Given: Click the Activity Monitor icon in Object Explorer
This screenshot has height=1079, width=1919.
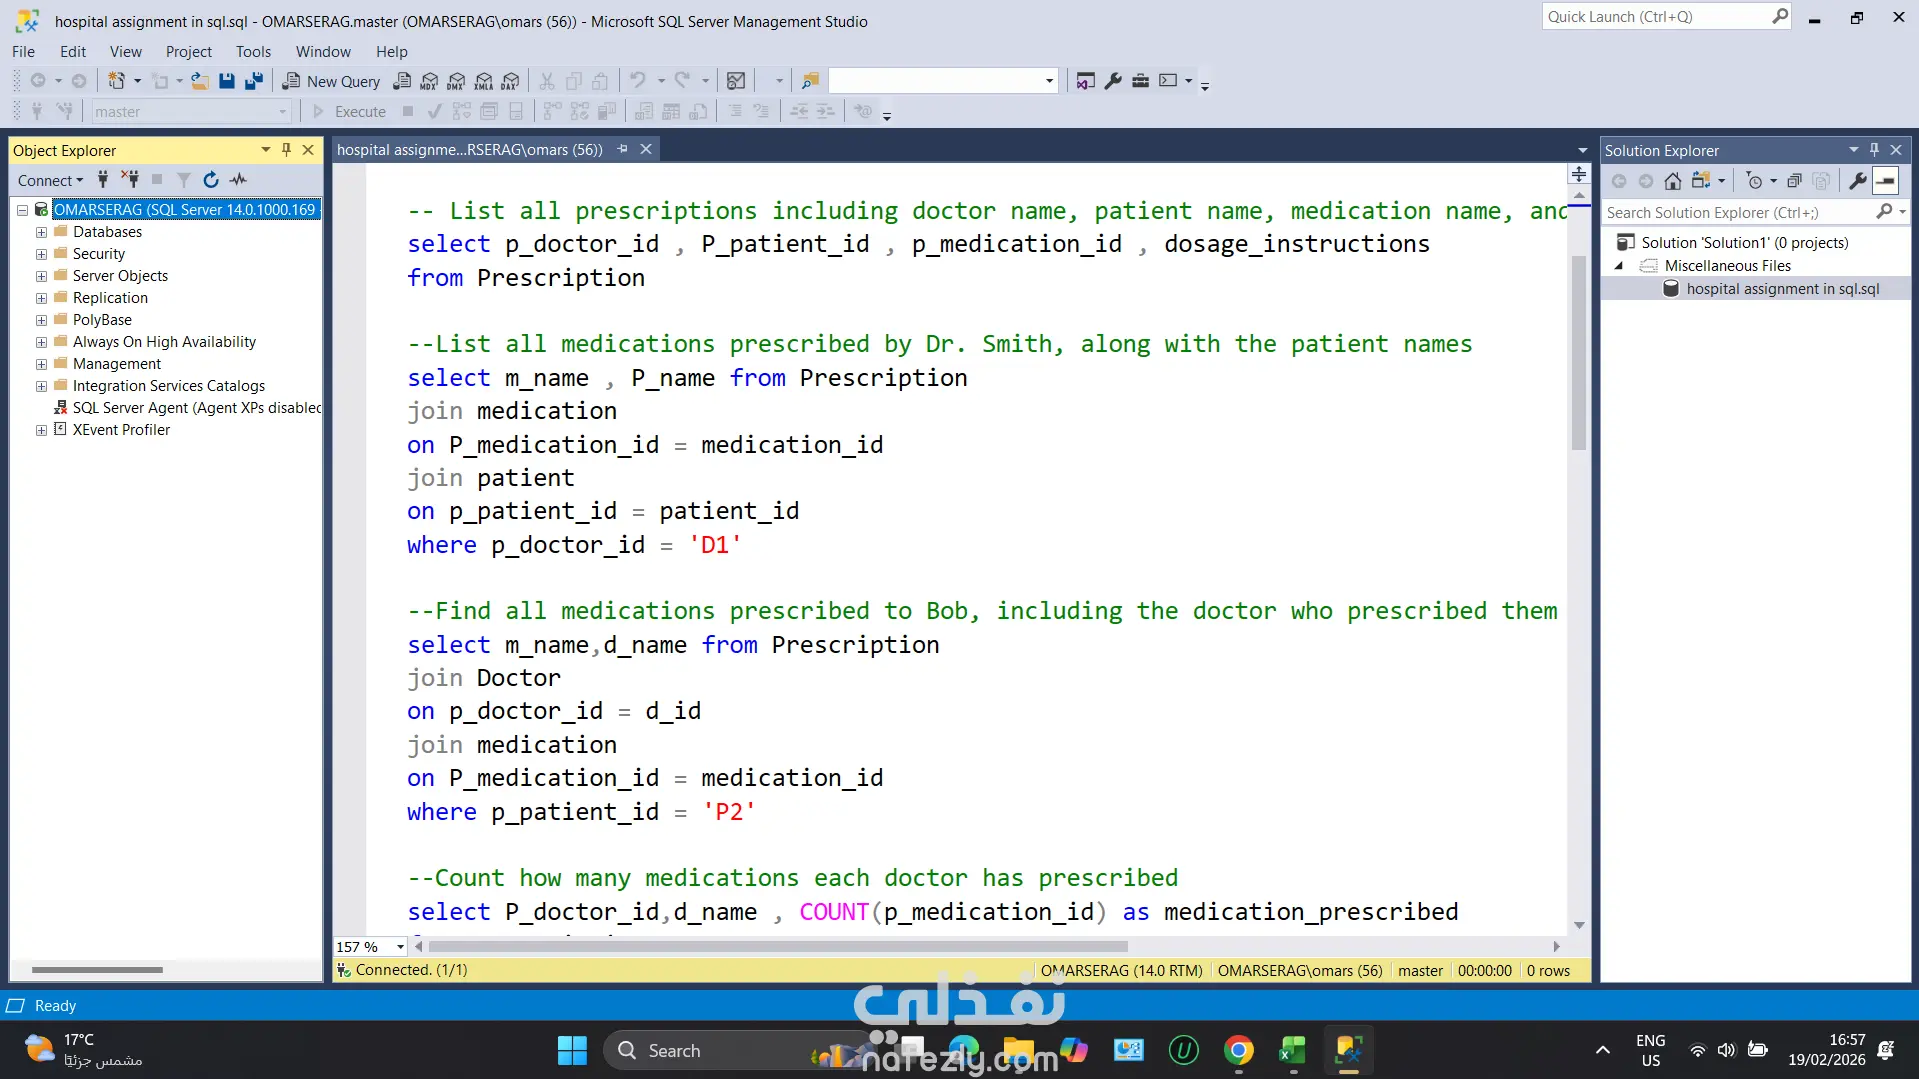Looking at the screenshot, I should click(x=238, y=180).
